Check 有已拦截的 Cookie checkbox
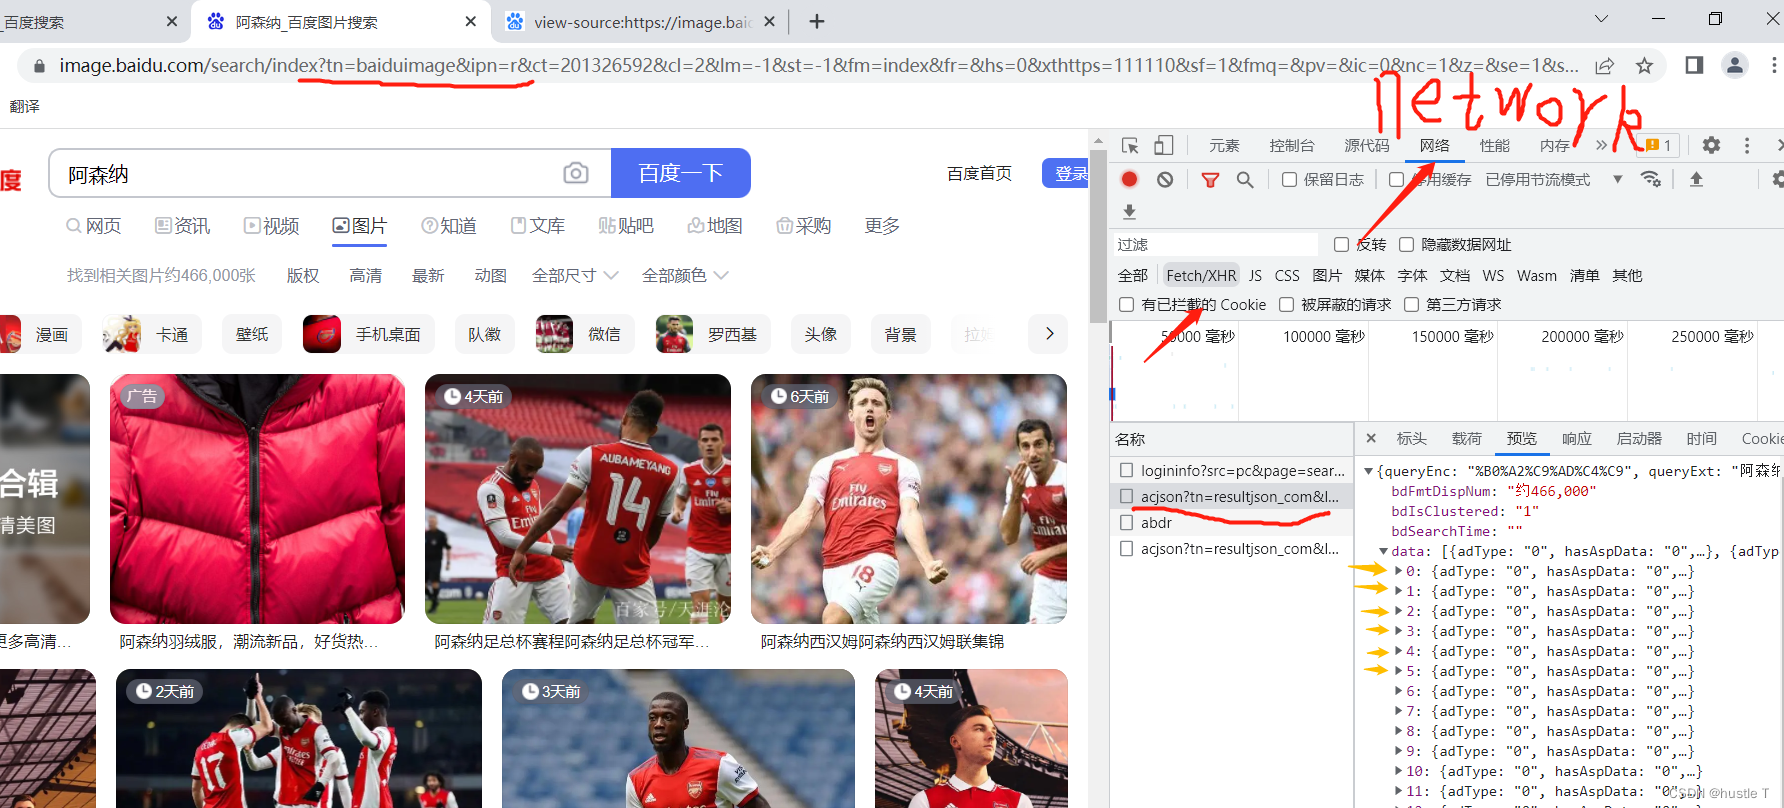 point(1126,305)
